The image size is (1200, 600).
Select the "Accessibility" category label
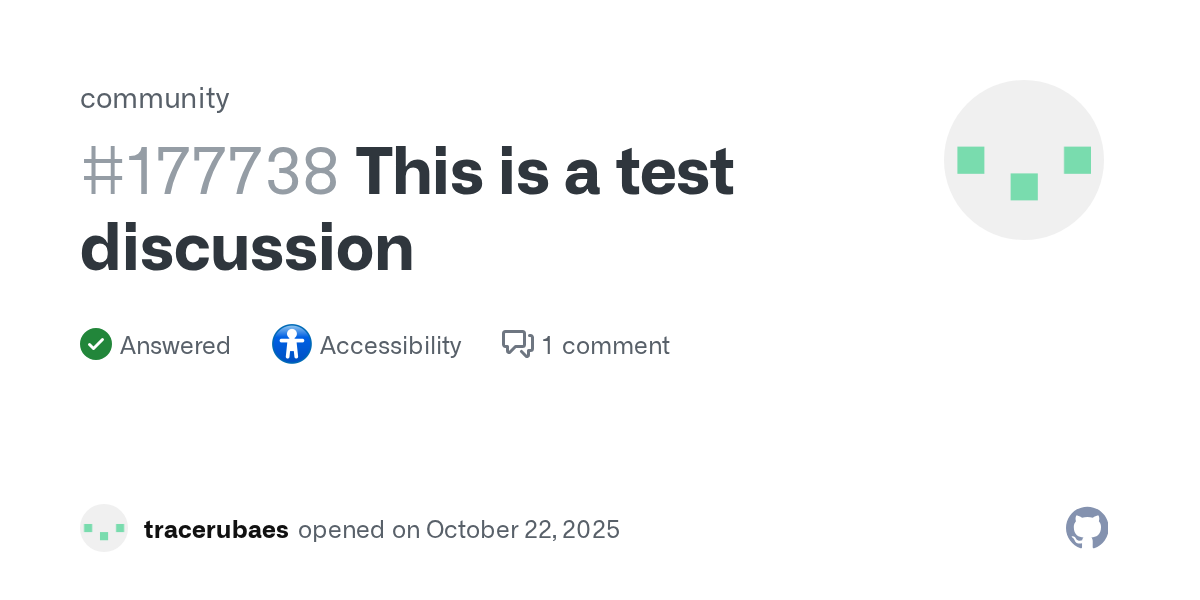pyautogui.click(x=390, y=346)
